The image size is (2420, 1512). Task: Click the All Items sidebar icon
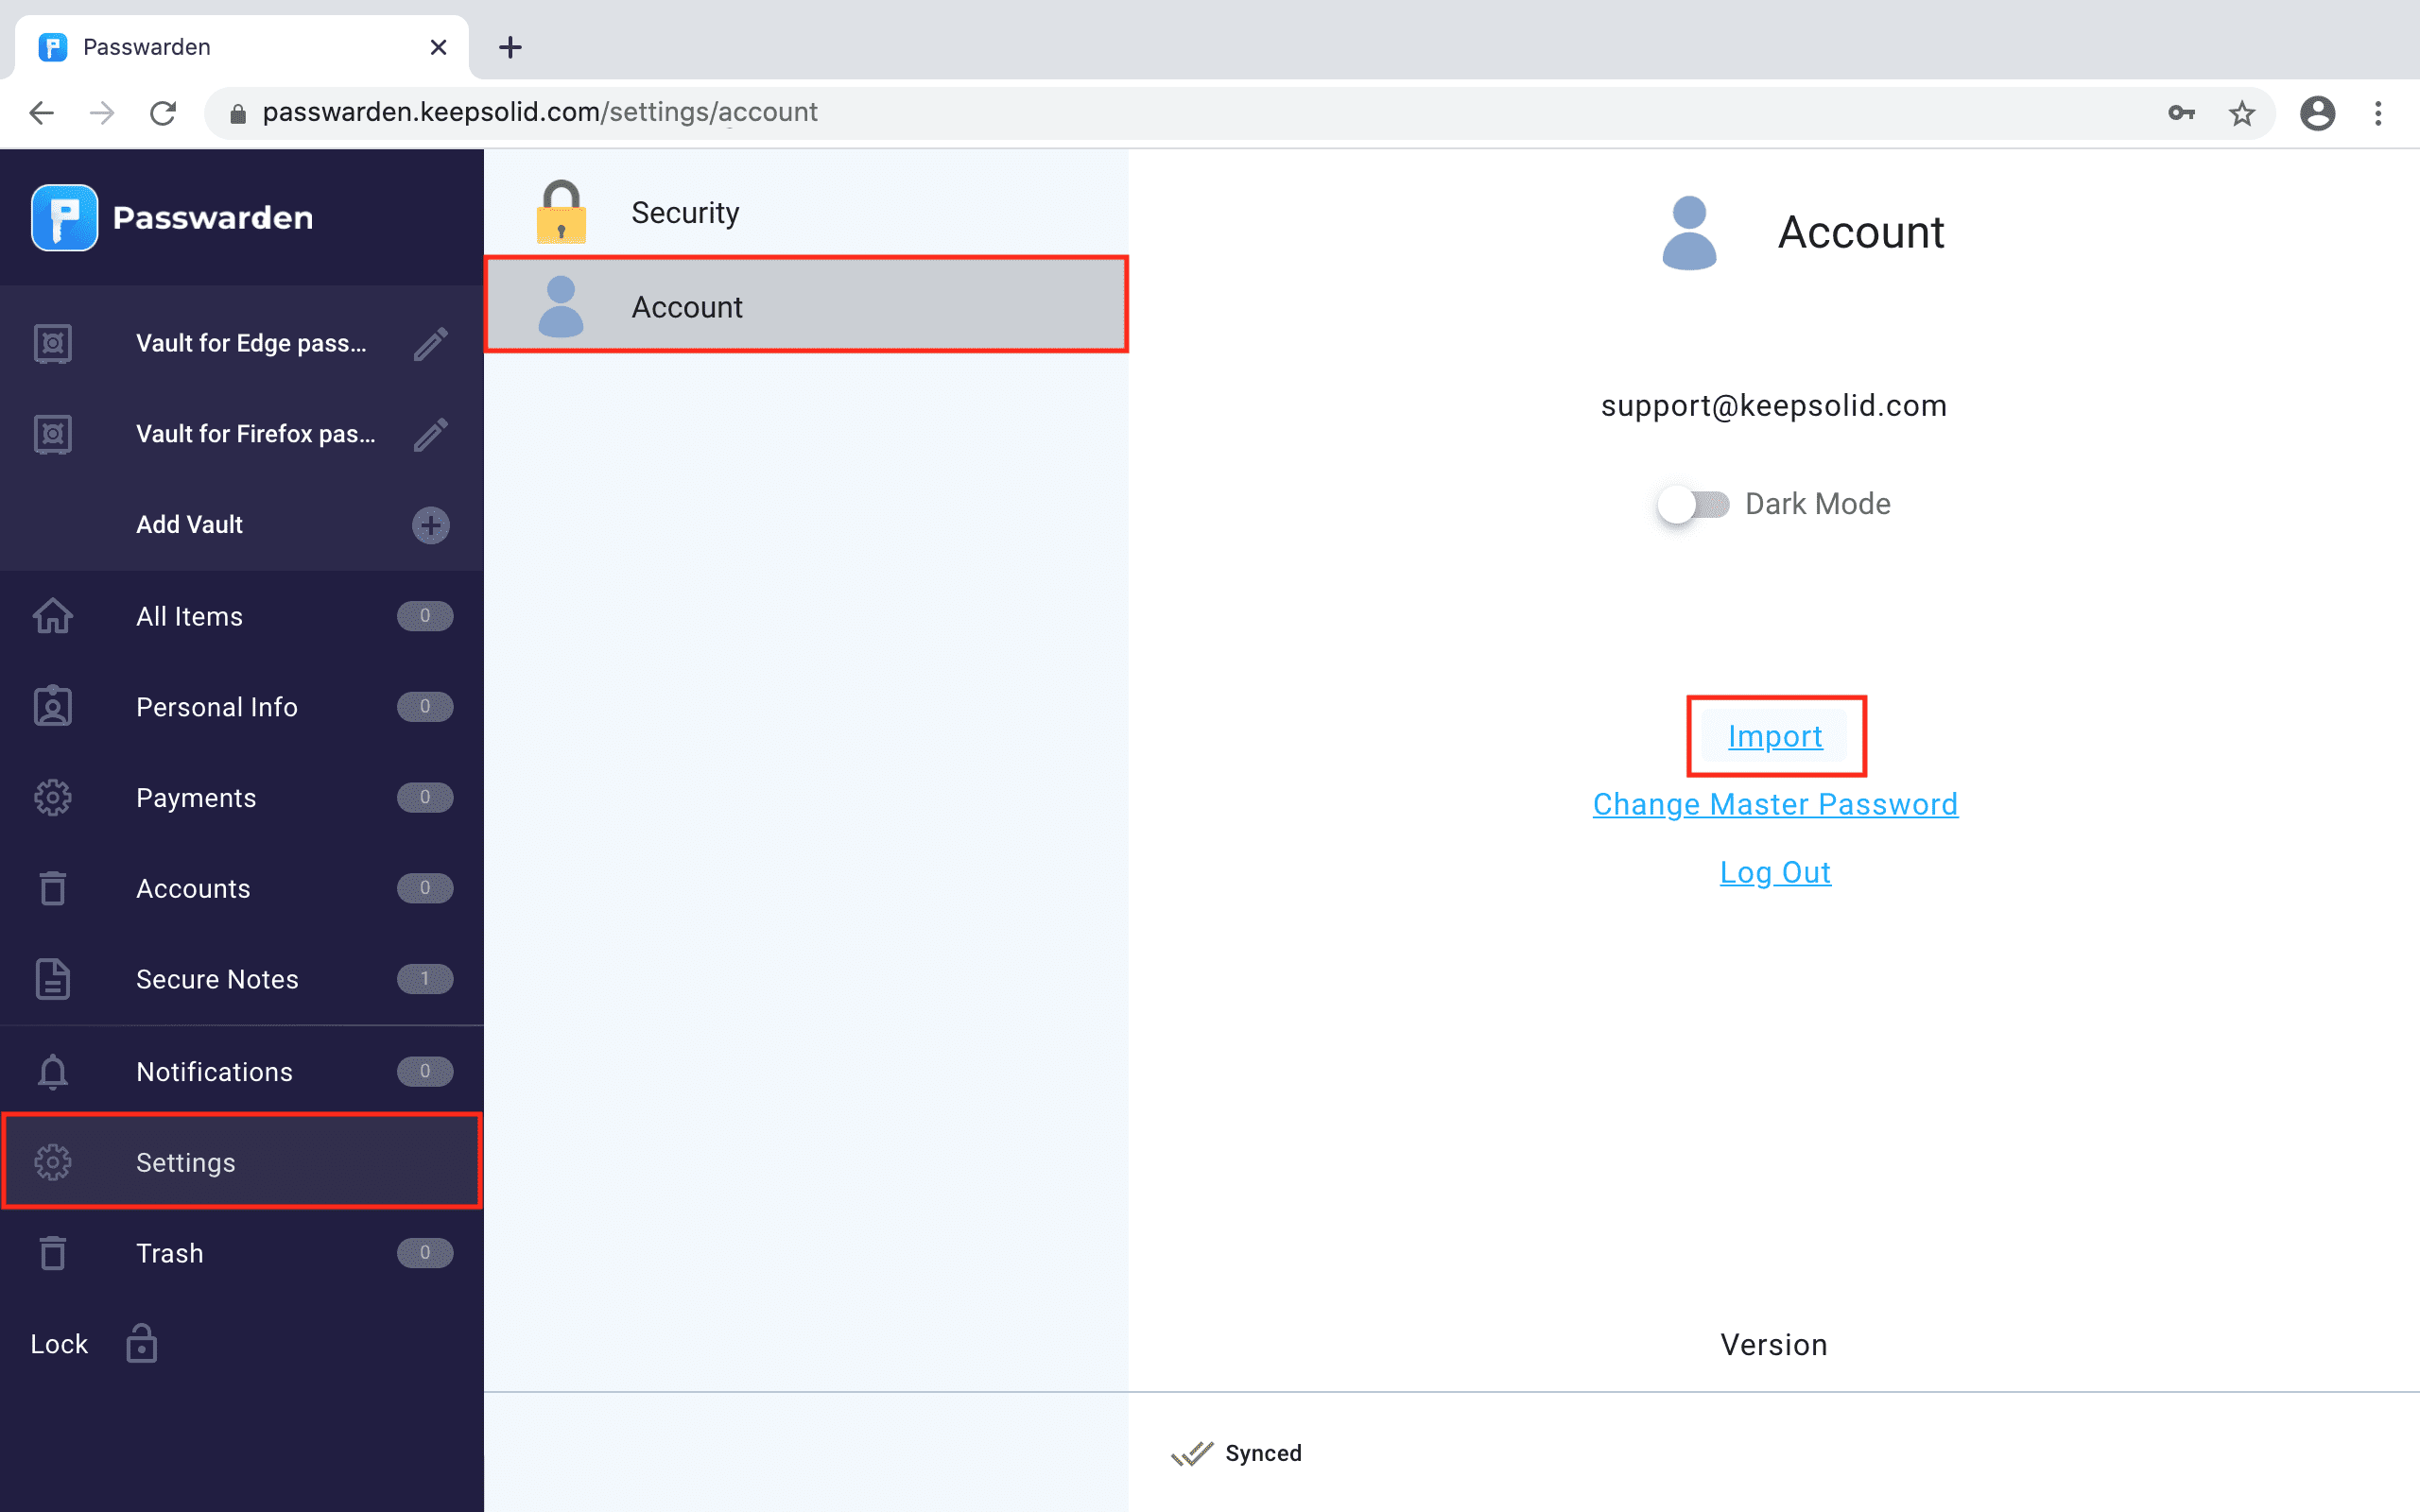[50, 615]
